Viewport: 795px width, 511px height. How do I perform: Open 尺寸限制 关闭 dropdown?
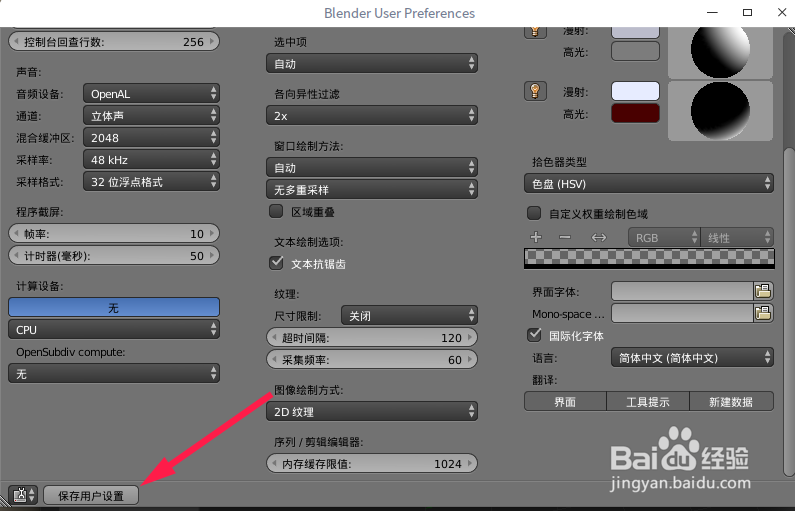pyautogui.click(x=409, y=315)
